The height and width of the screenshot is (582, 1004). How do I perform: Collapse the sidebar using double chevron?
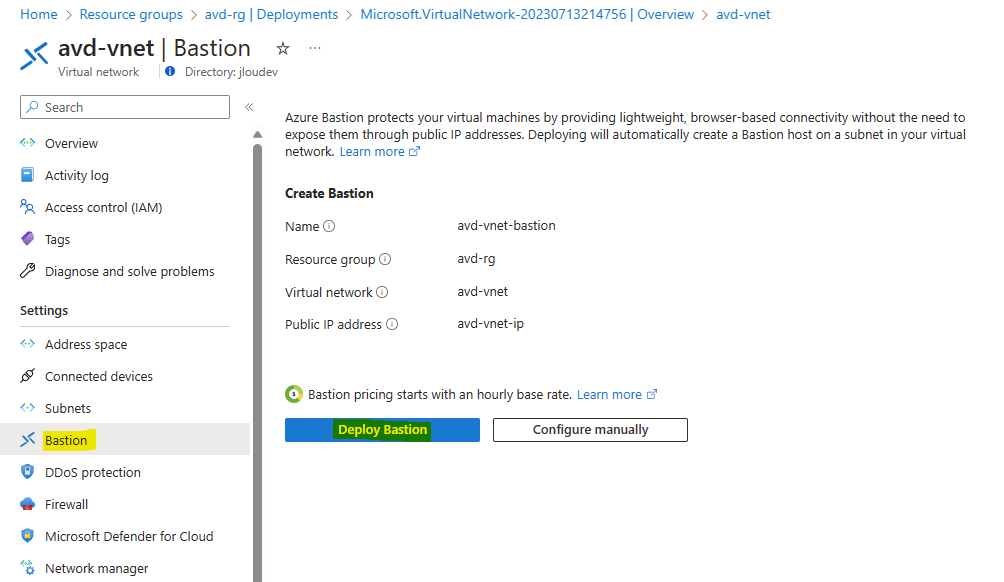tap(249, 107)
